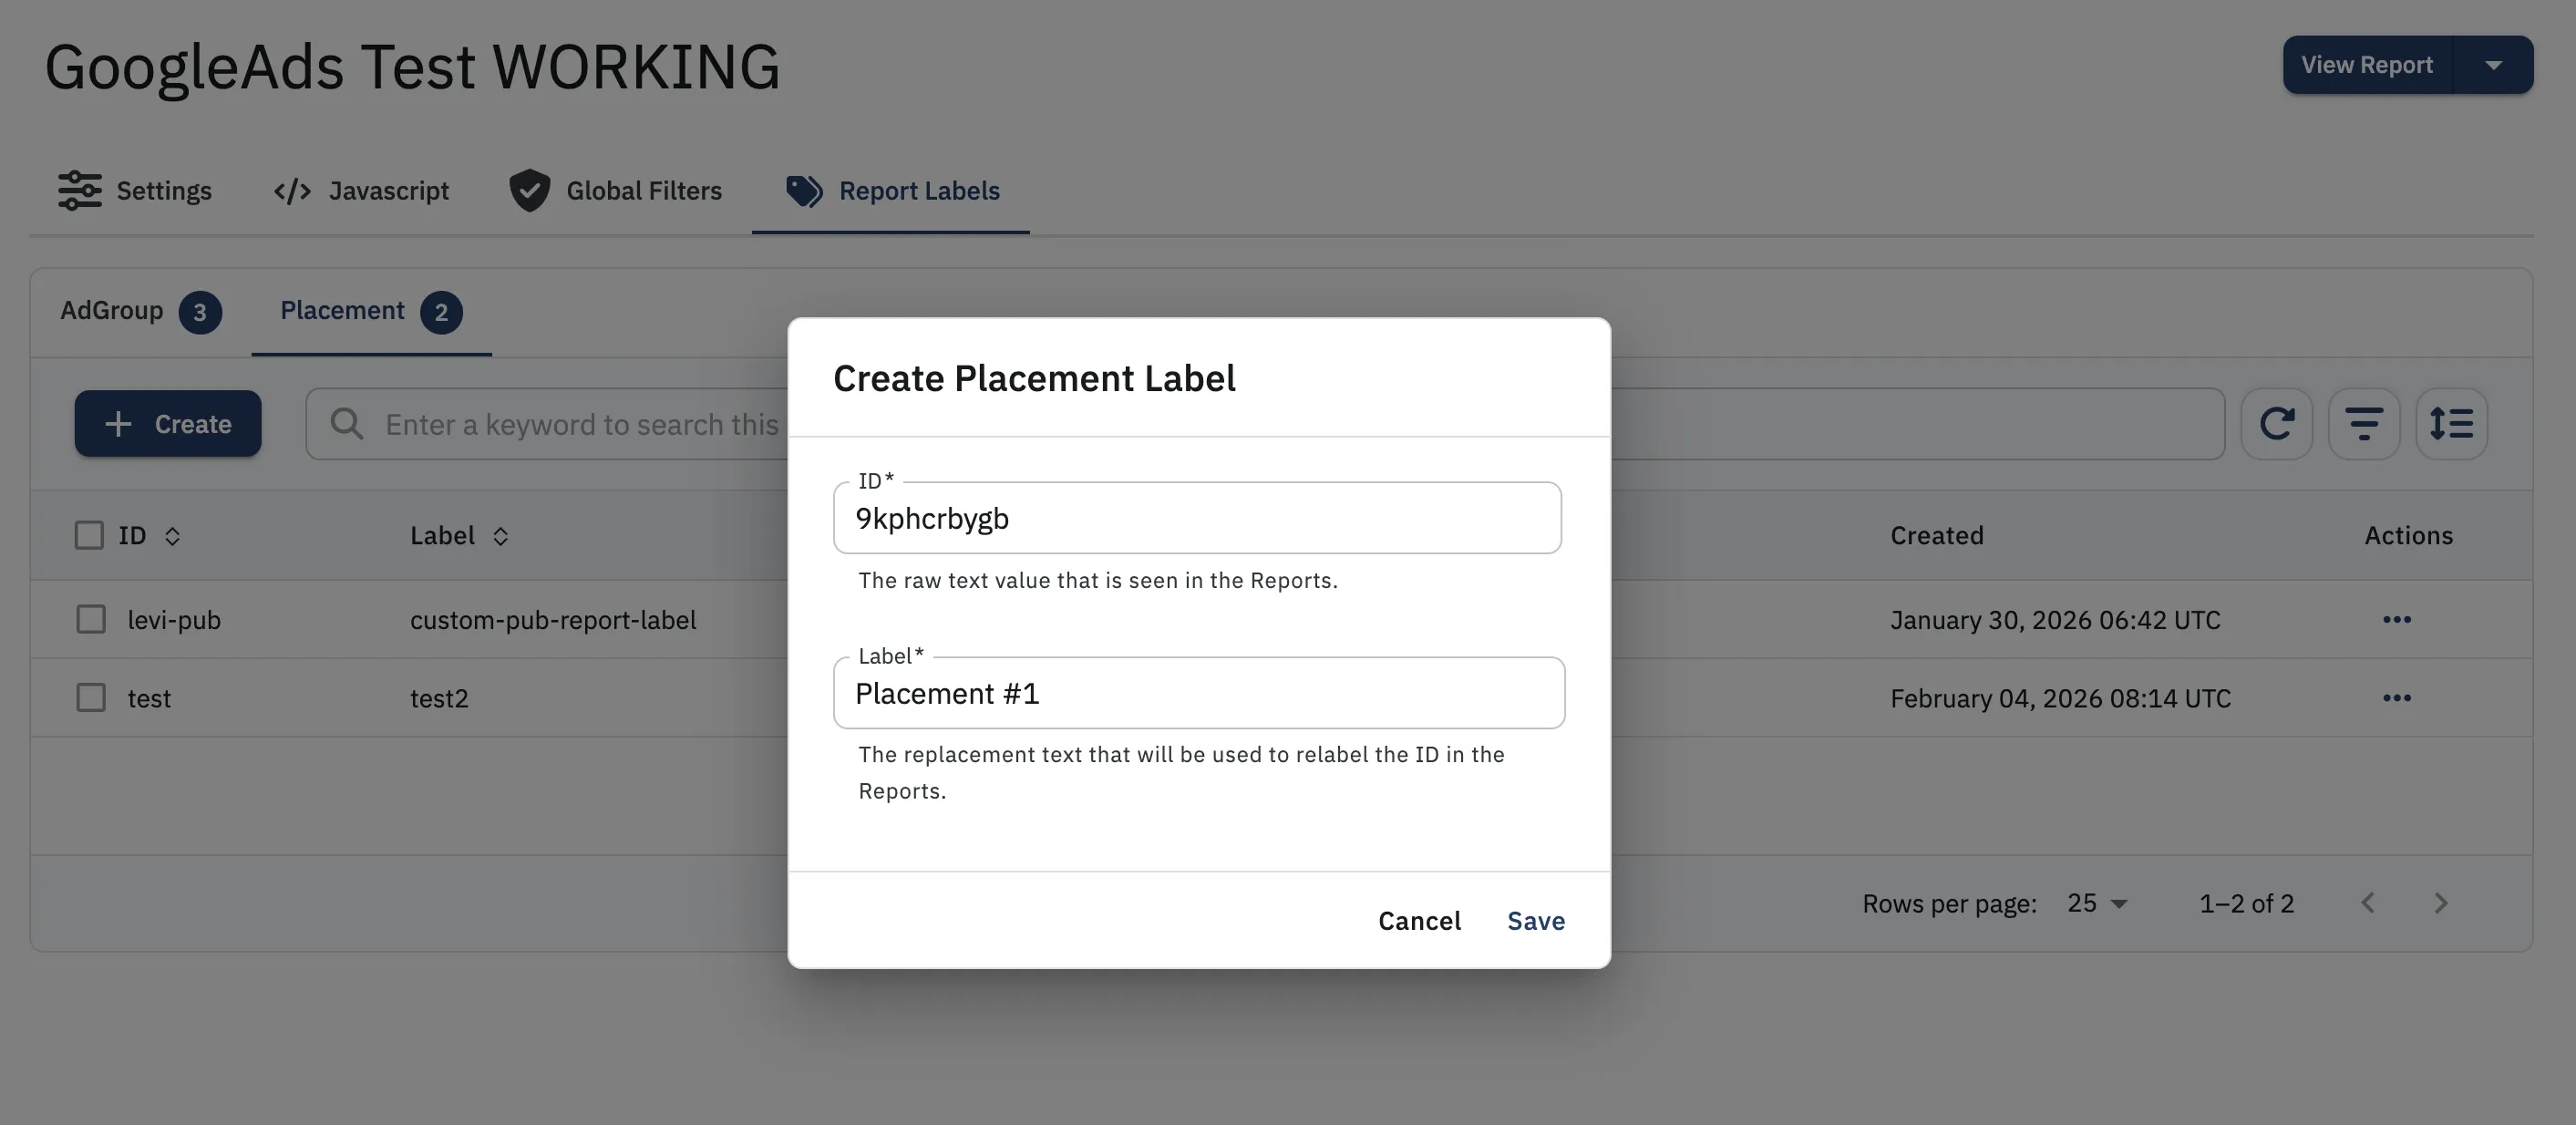Save the new placement label
The height and width of the screenshot is (1125, 2576).
tap(1536, 920)
